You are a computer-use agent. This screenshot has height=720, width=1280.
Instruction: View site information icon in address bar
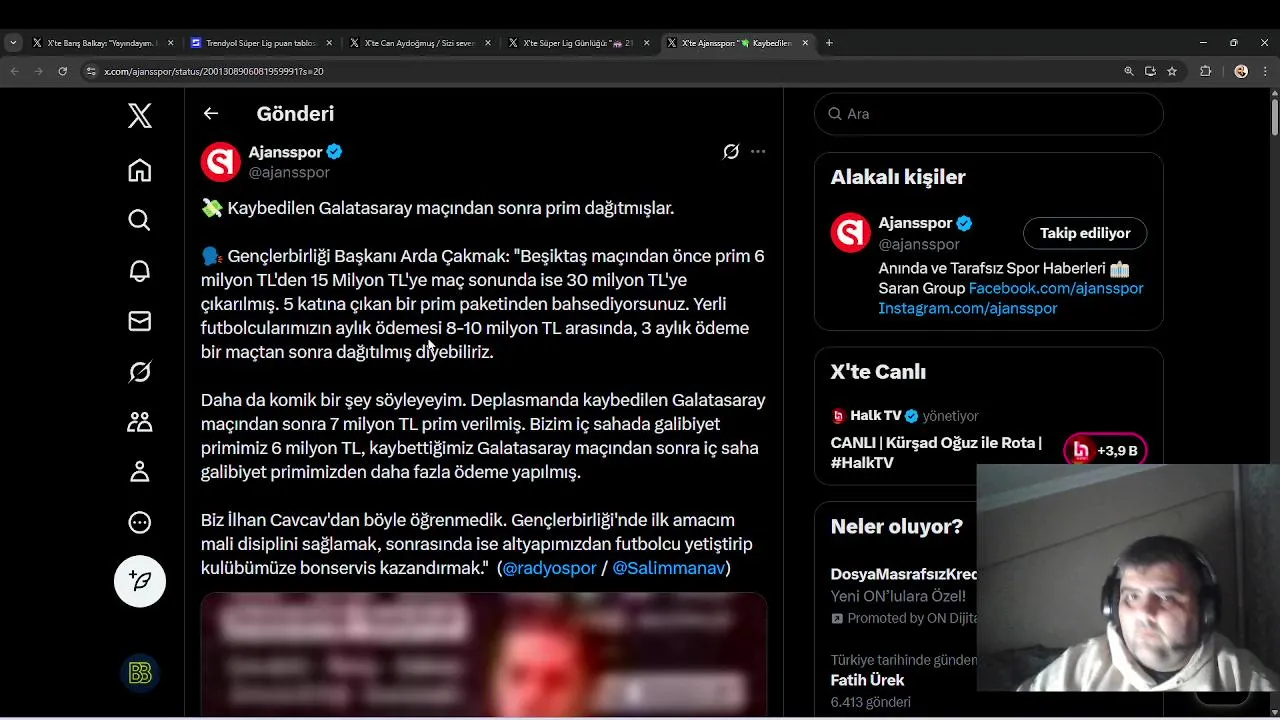pyautogui.click(x=91, y=71)
